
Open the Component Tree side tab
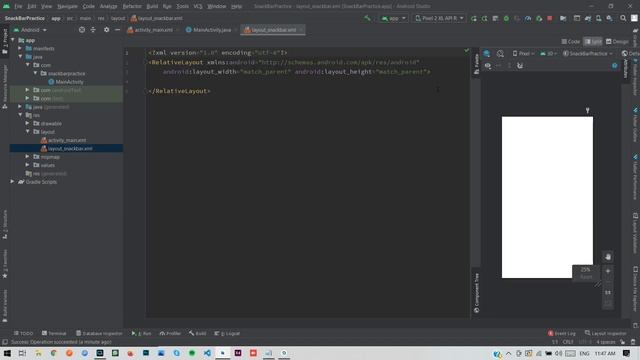coord(476,293)
